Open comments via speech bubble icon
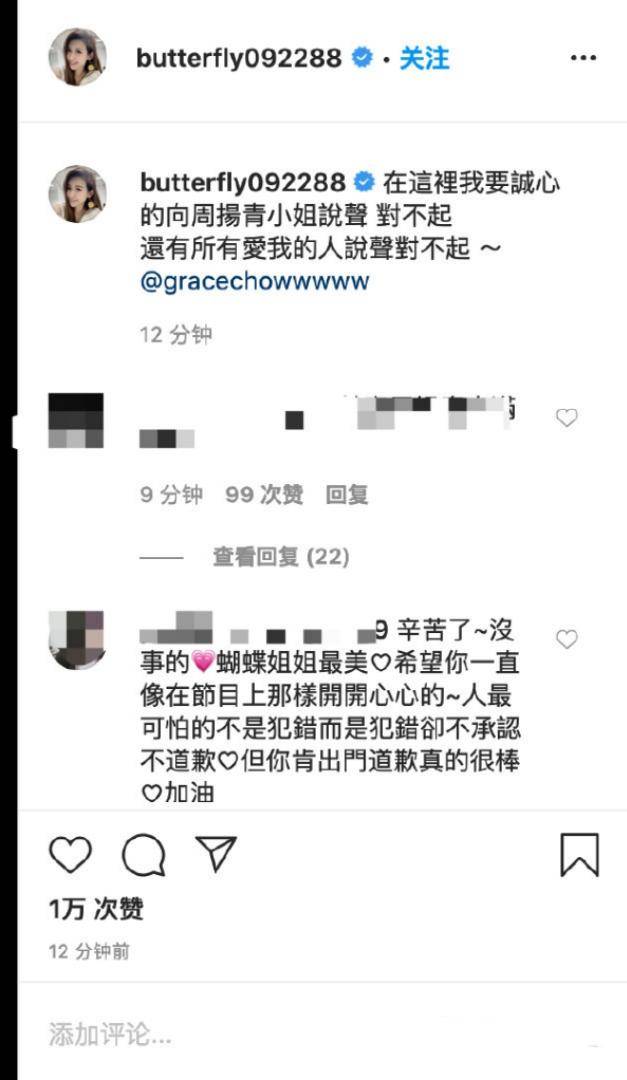627x1080 pixels. pos(143,855)
